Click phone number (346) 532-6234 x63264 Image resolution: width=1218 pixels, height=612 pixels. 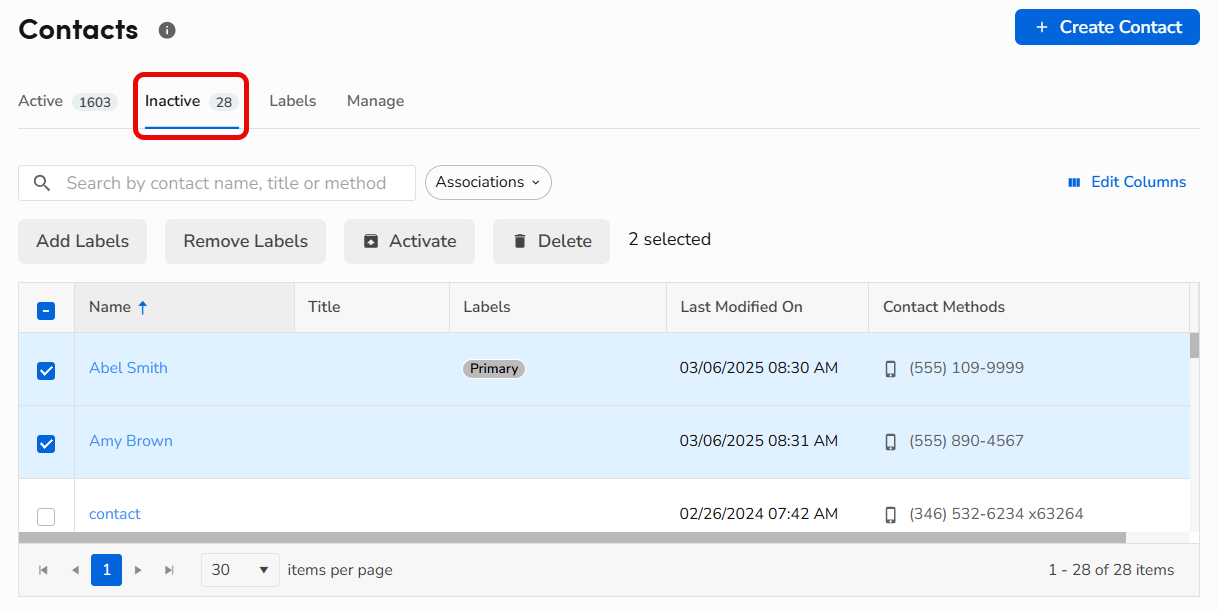tap(996, 514)
